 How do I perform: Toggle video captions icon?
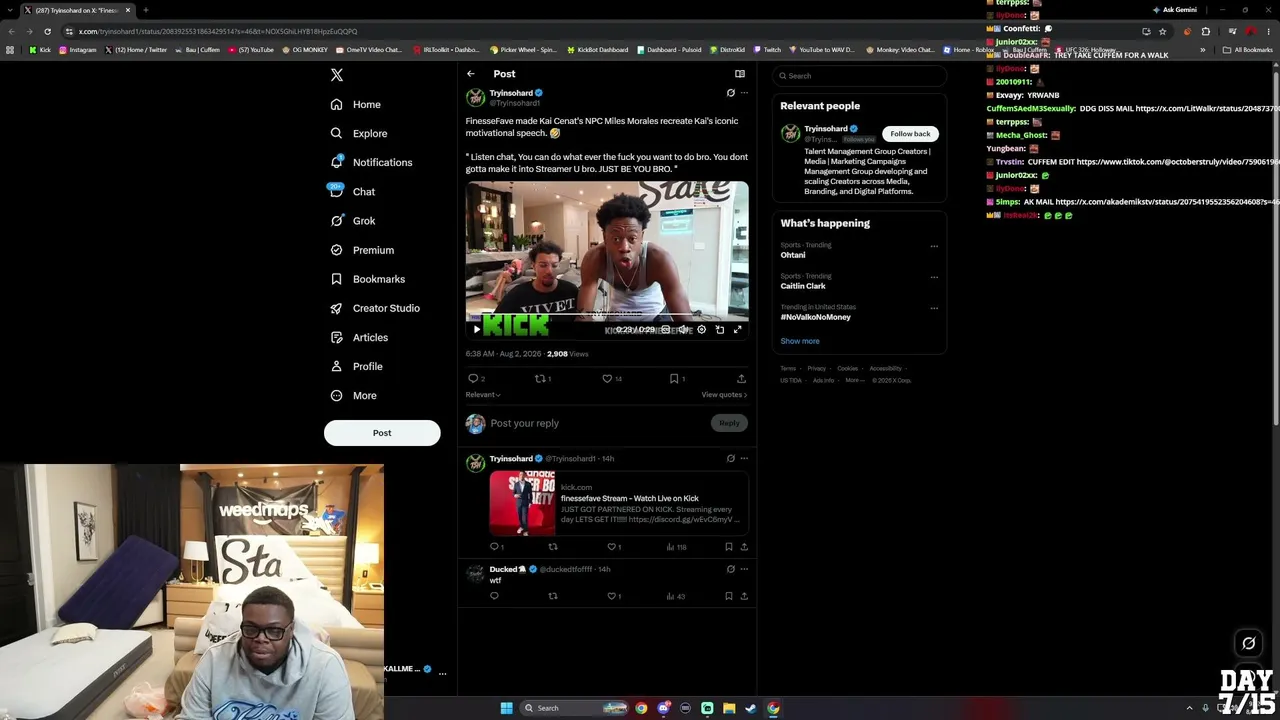pos(666,329)
